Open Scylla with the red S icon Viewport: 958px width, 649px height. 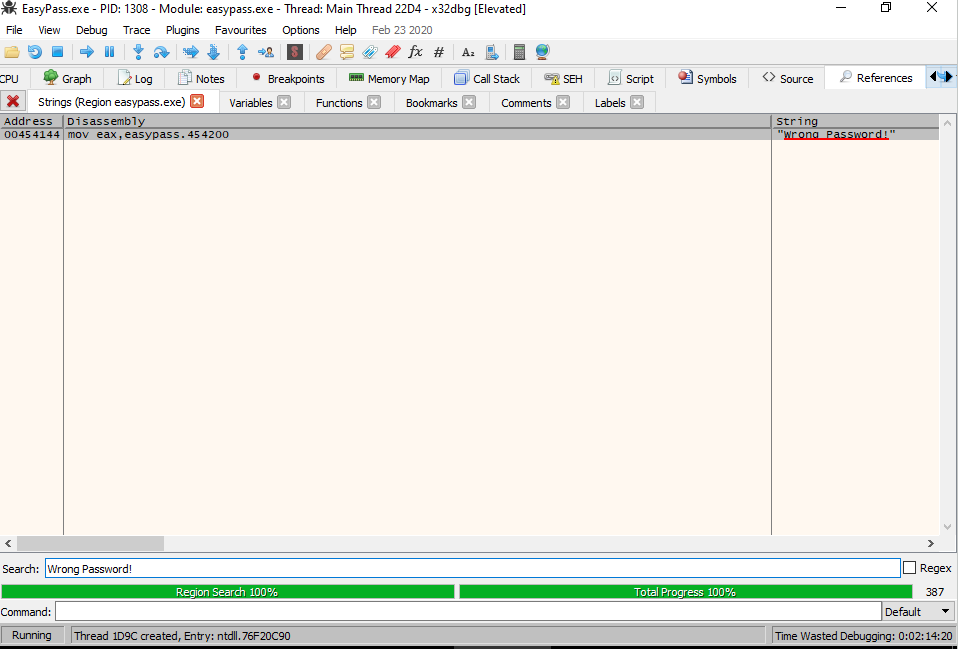[x=295, y=52]
